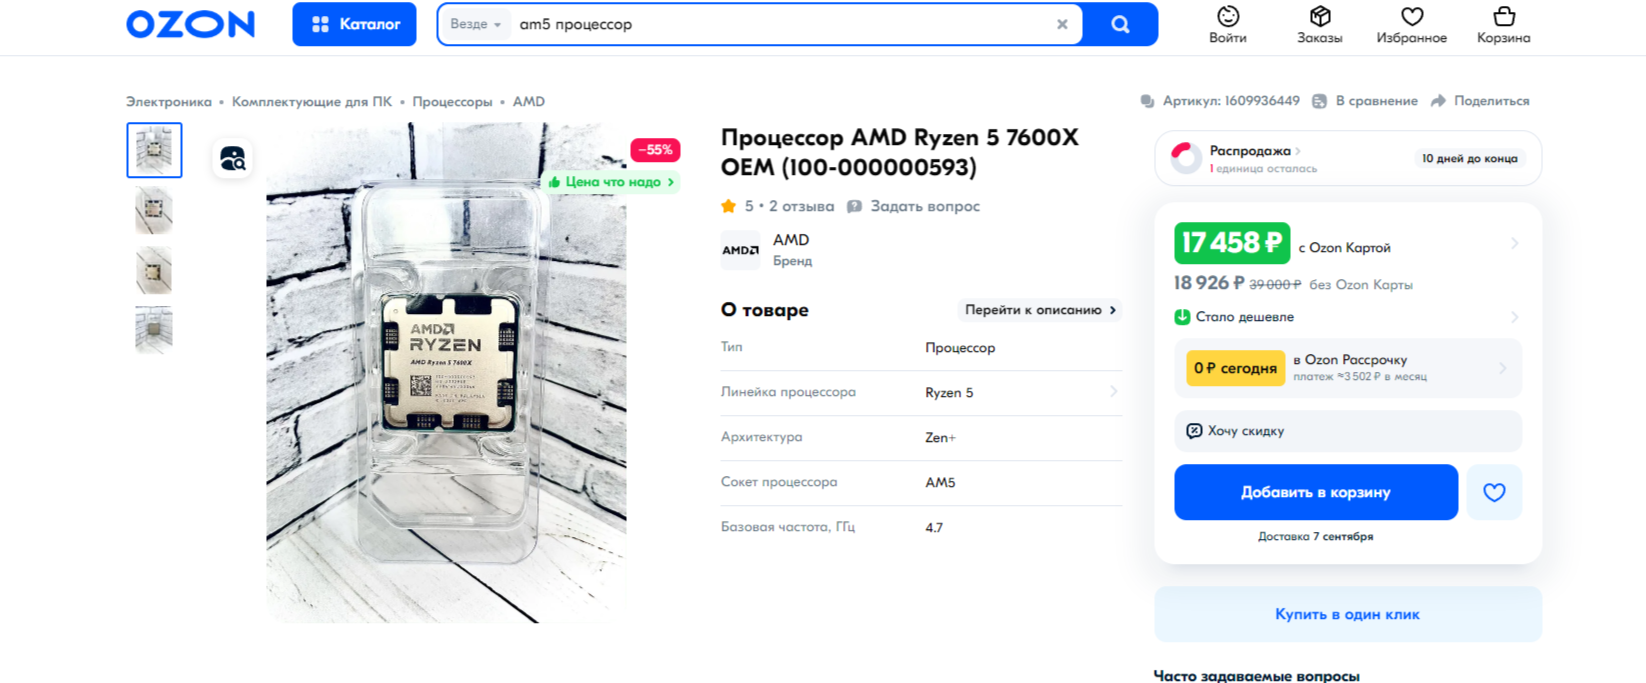Open Стало дешевле price history
The height and width of the screenshot is (683, 1646).
click(x=1347, y=317)
